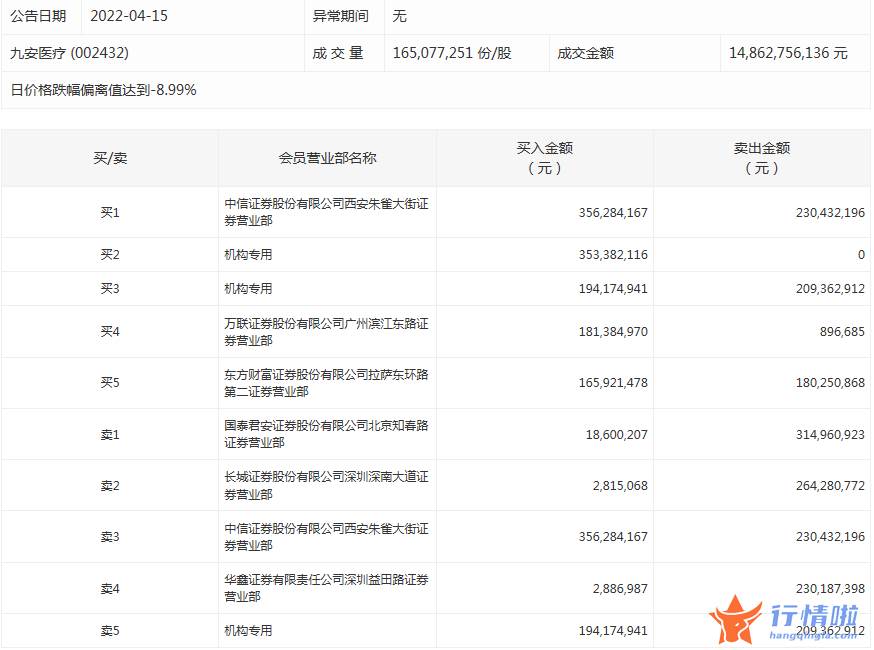Select buy amount 194,174,941 in 买3 row
Viewport: 874px width, 650px height.
[613, 289]
